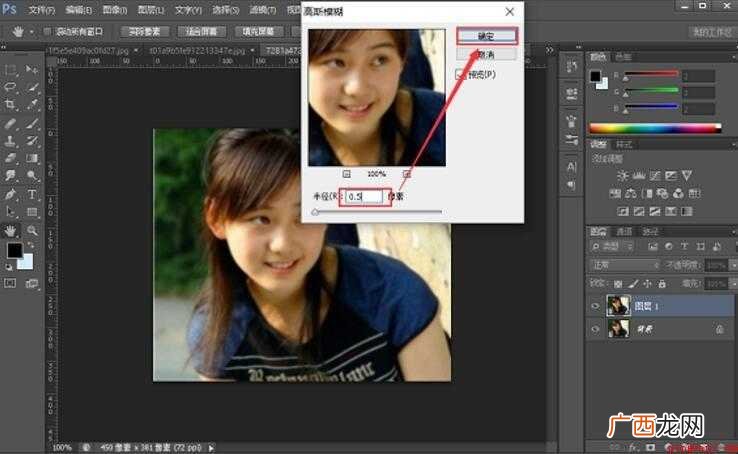Select the Move tool
This screenshot has width=738, height=454.
32,70
